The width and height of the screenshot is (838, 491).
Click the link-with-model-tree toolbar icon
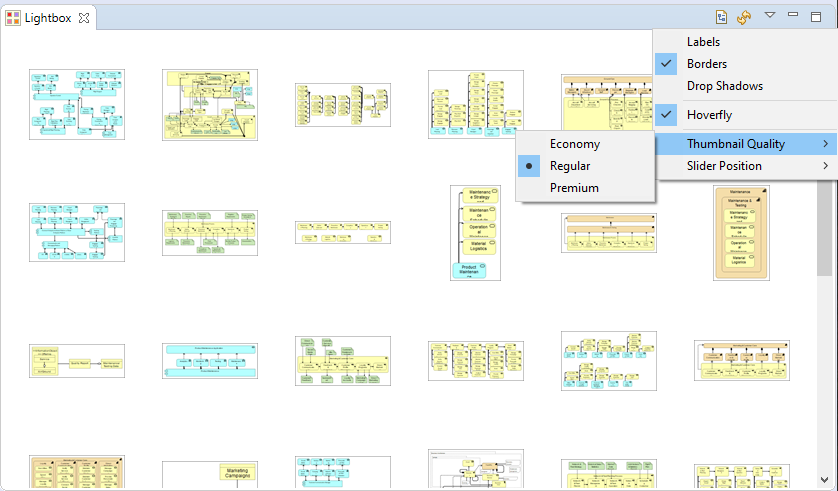click(721, 17)
